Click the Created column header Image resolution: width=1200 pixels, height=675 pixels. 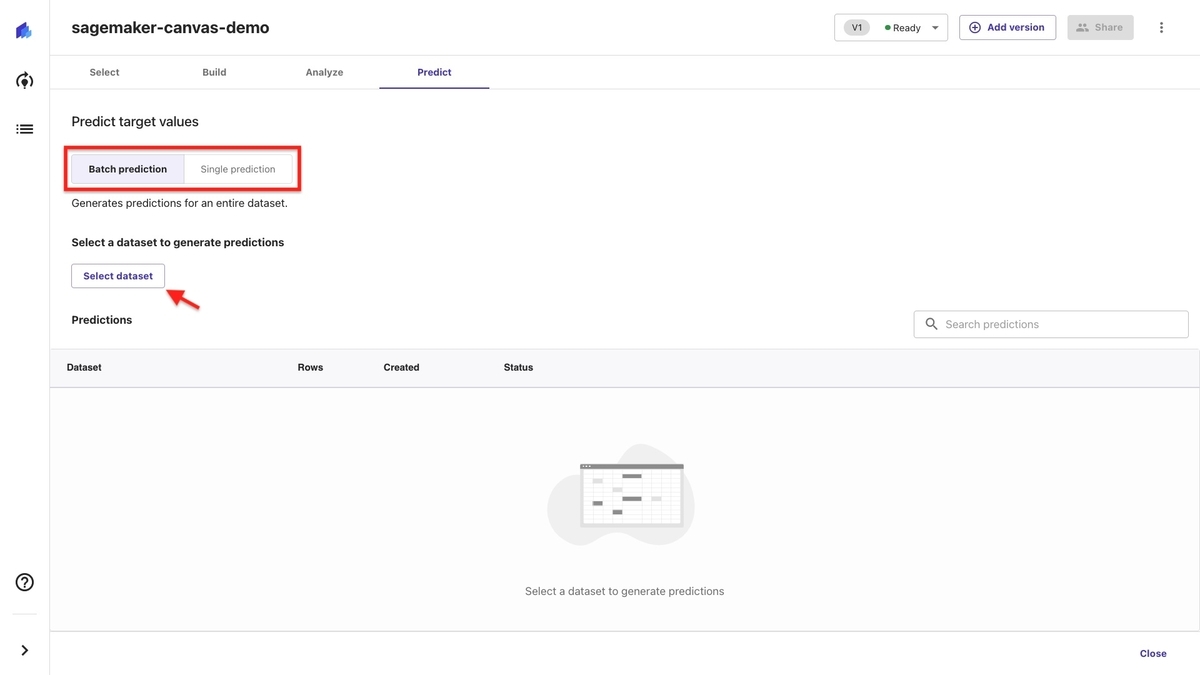[x=401, y=367]
